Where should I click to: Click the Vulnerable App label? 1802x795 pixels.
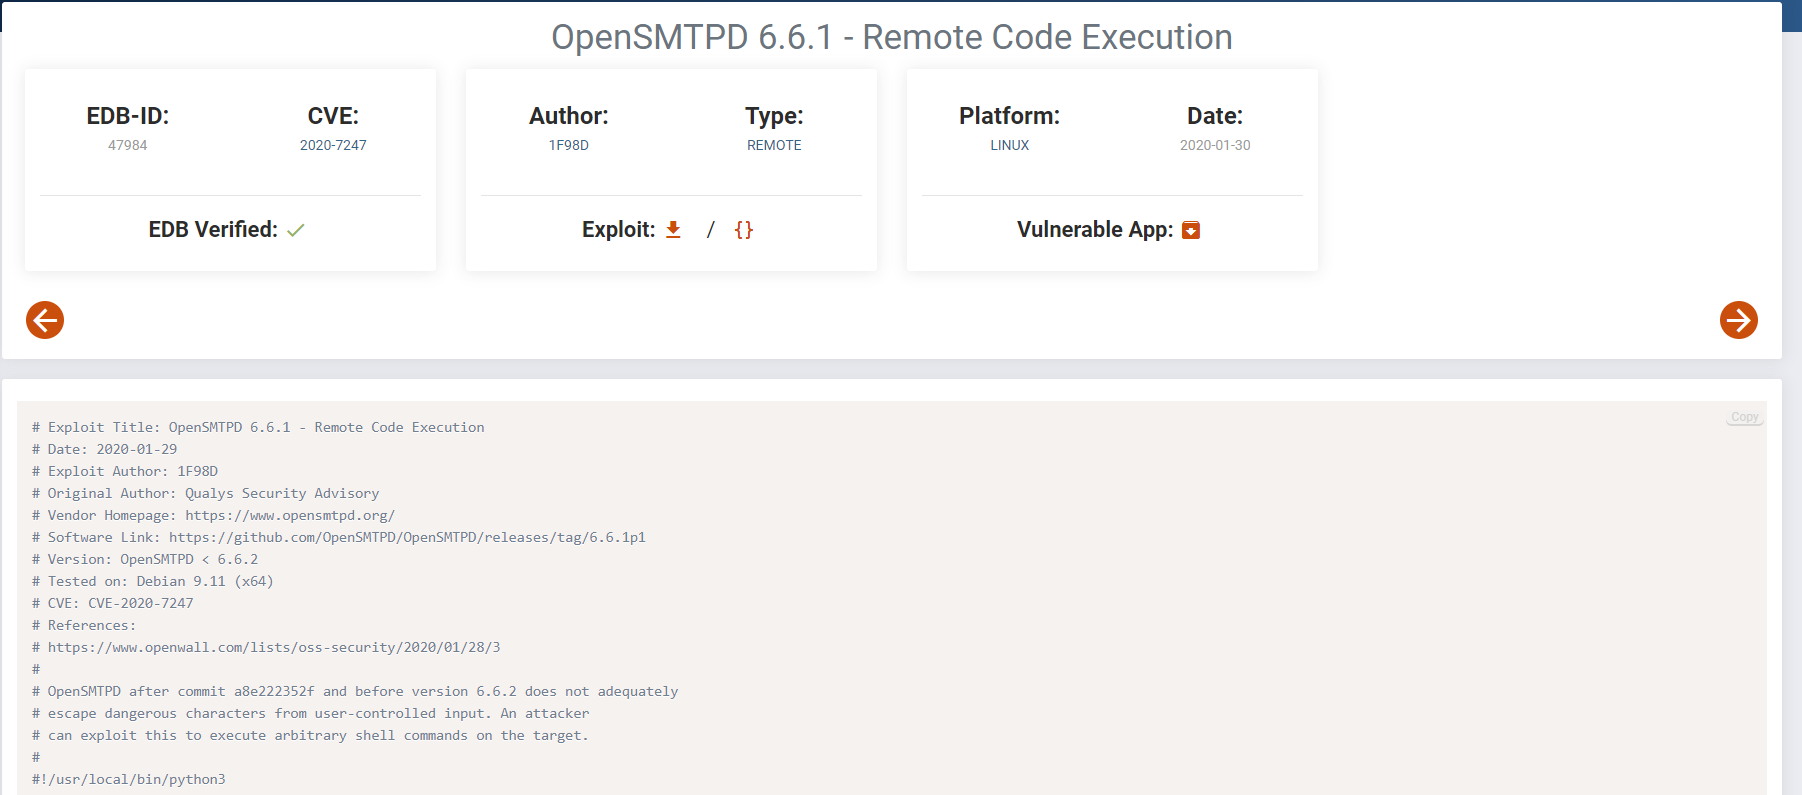(x=1095, y=230)
